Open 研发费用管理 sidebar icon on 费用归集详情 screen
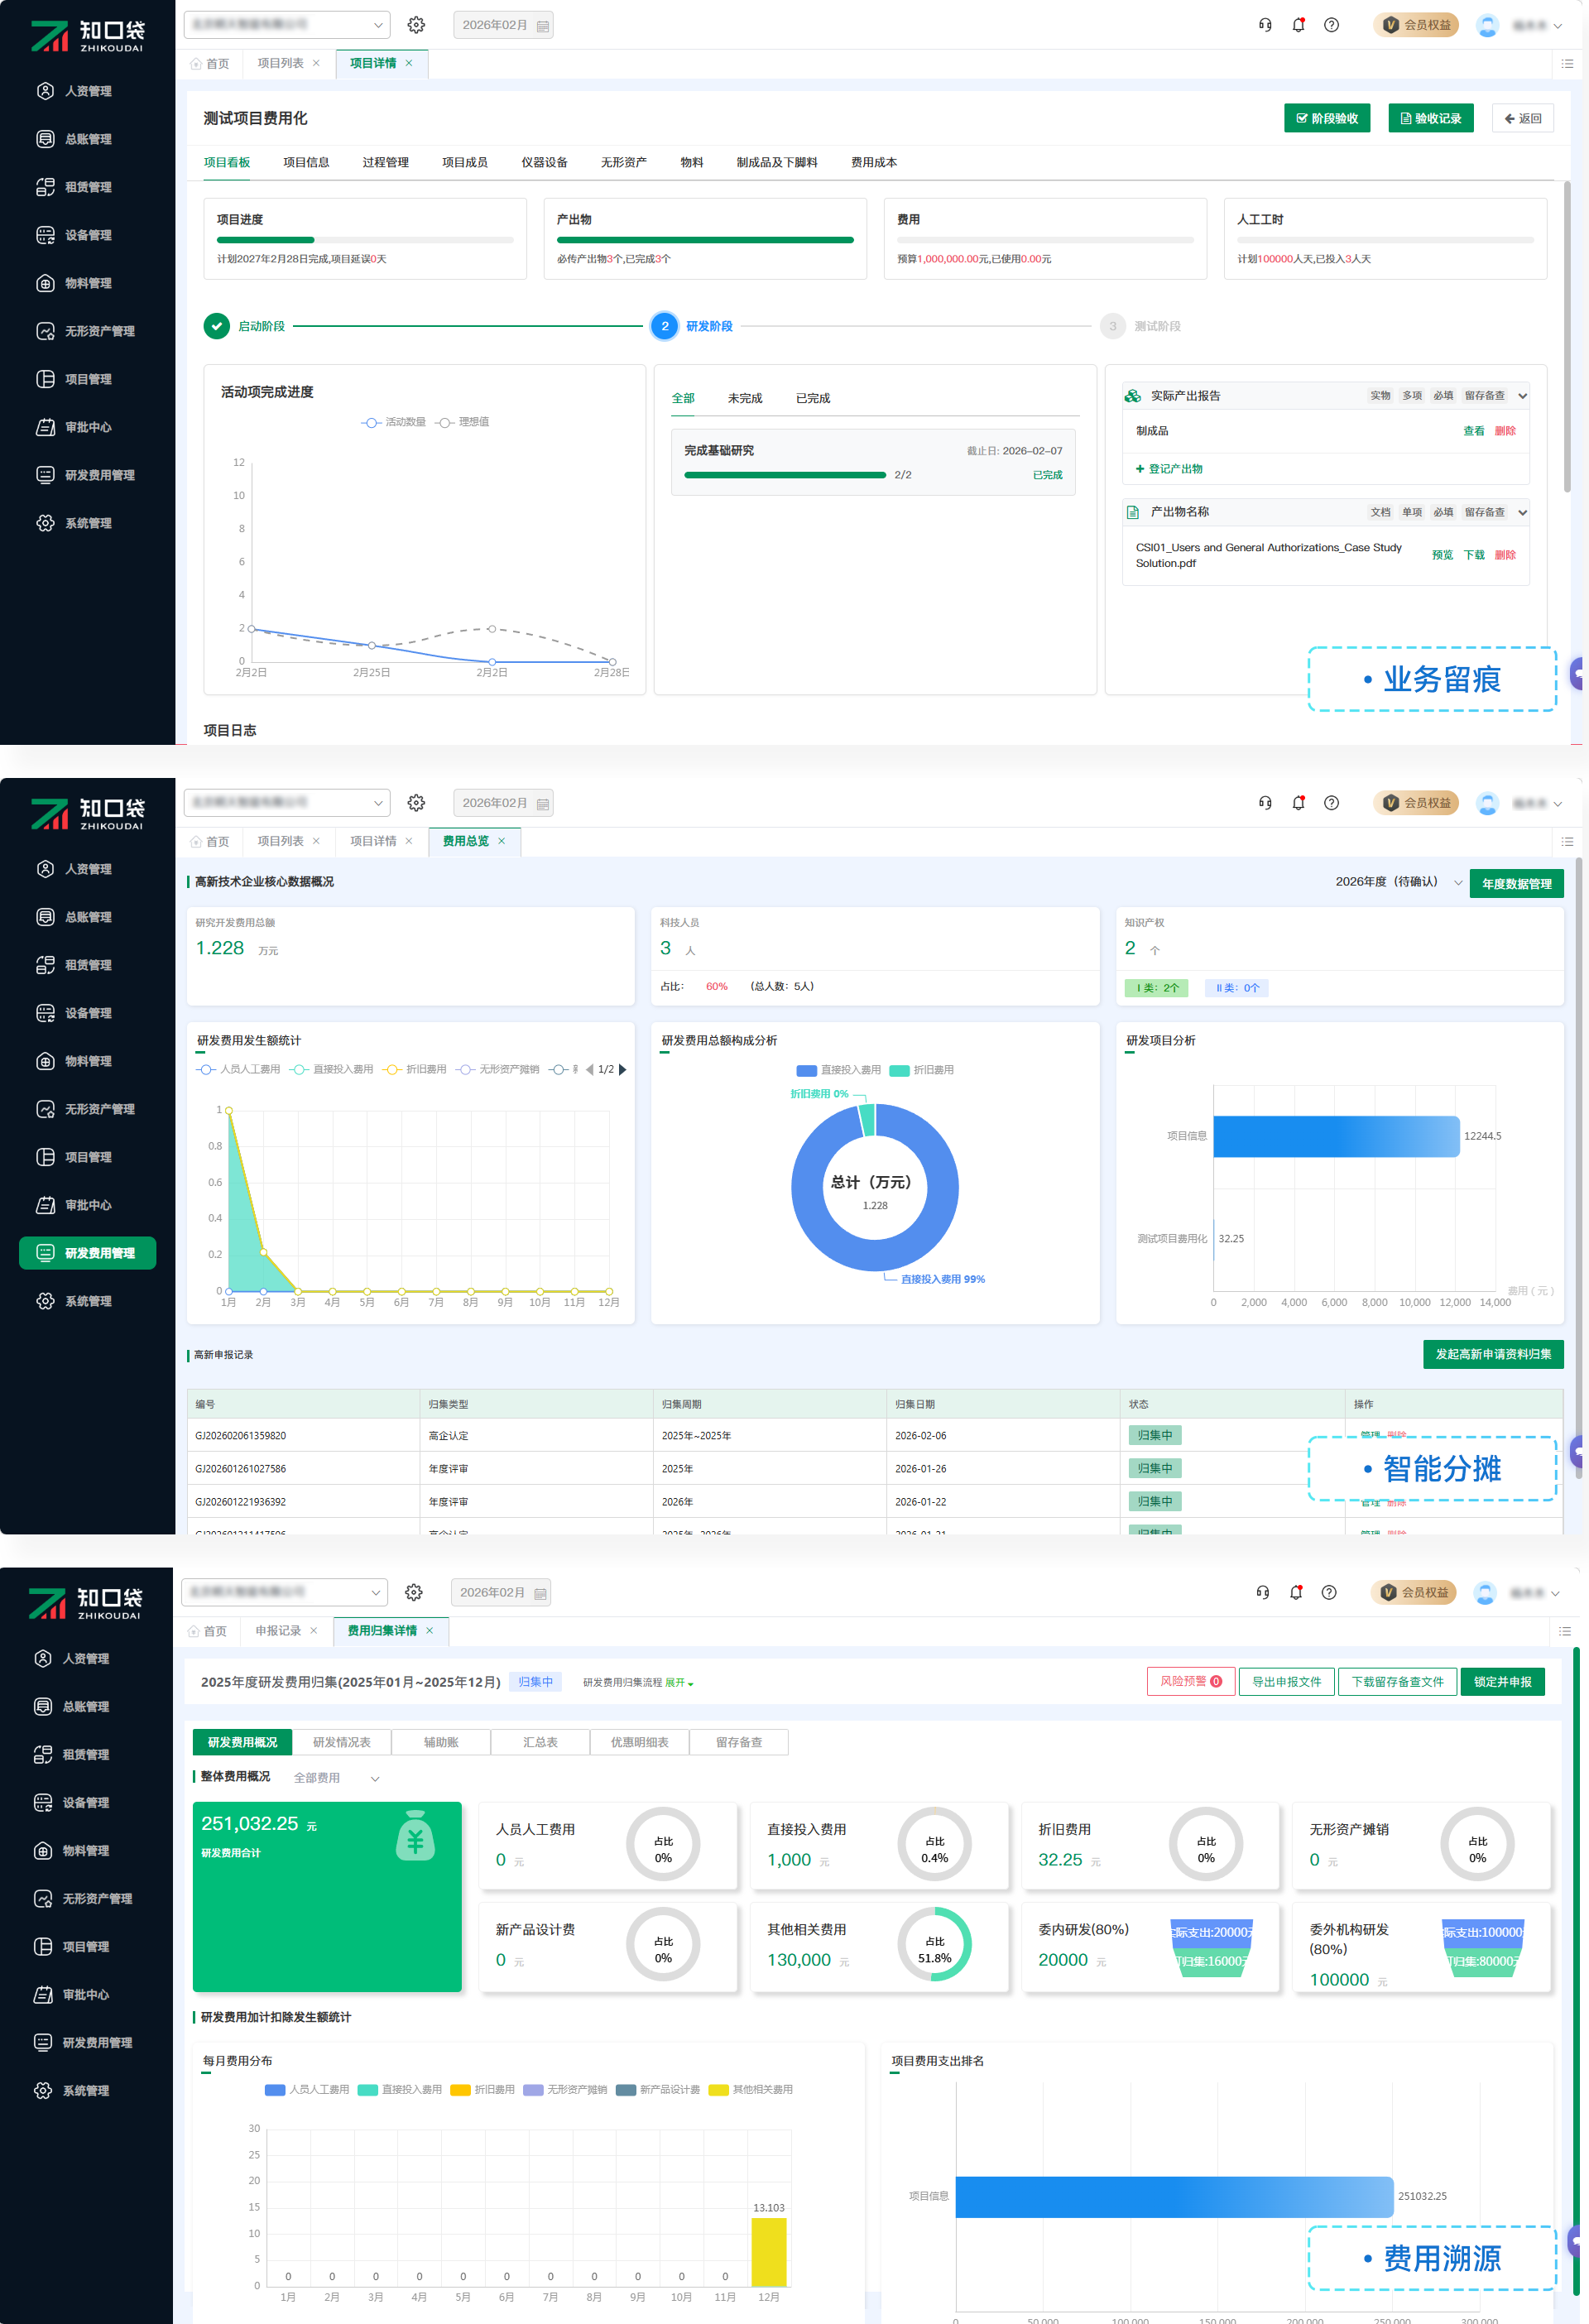 point(43,2042)
